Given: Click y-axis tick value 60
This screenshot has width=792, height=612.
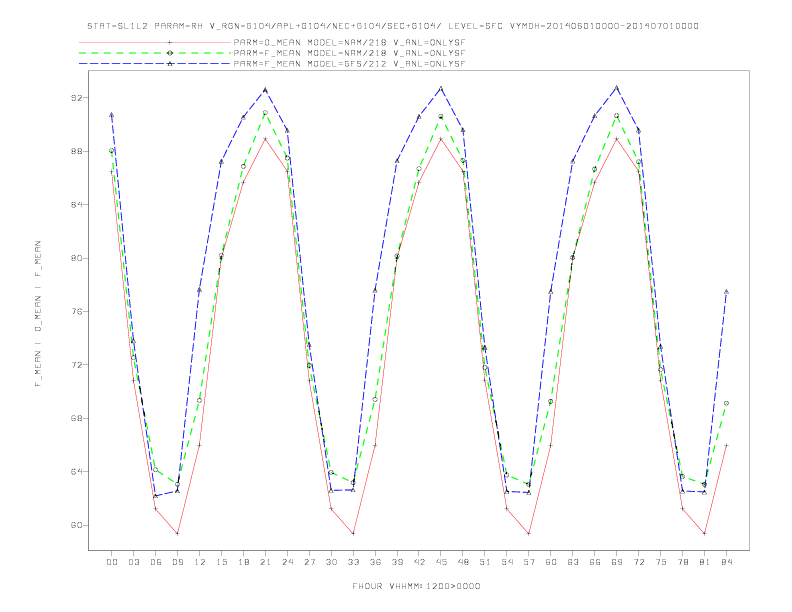Looking at the screenshot, I should tap(76, 526).
